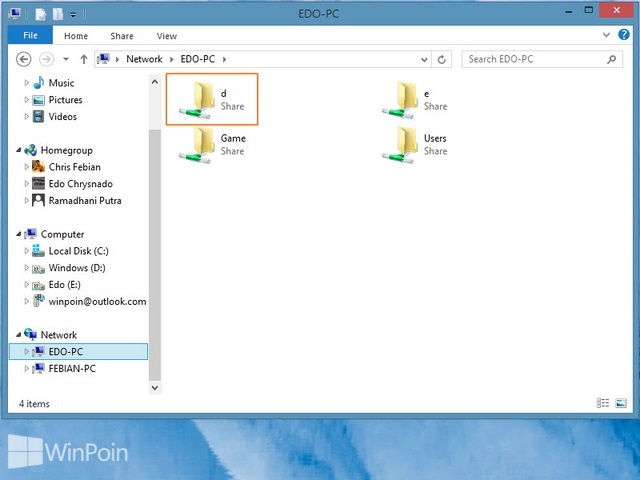Viewport: 640px width, 480px height.
Task: Refresh the EDO-PC folder view
Action: (x=442, y=60)
